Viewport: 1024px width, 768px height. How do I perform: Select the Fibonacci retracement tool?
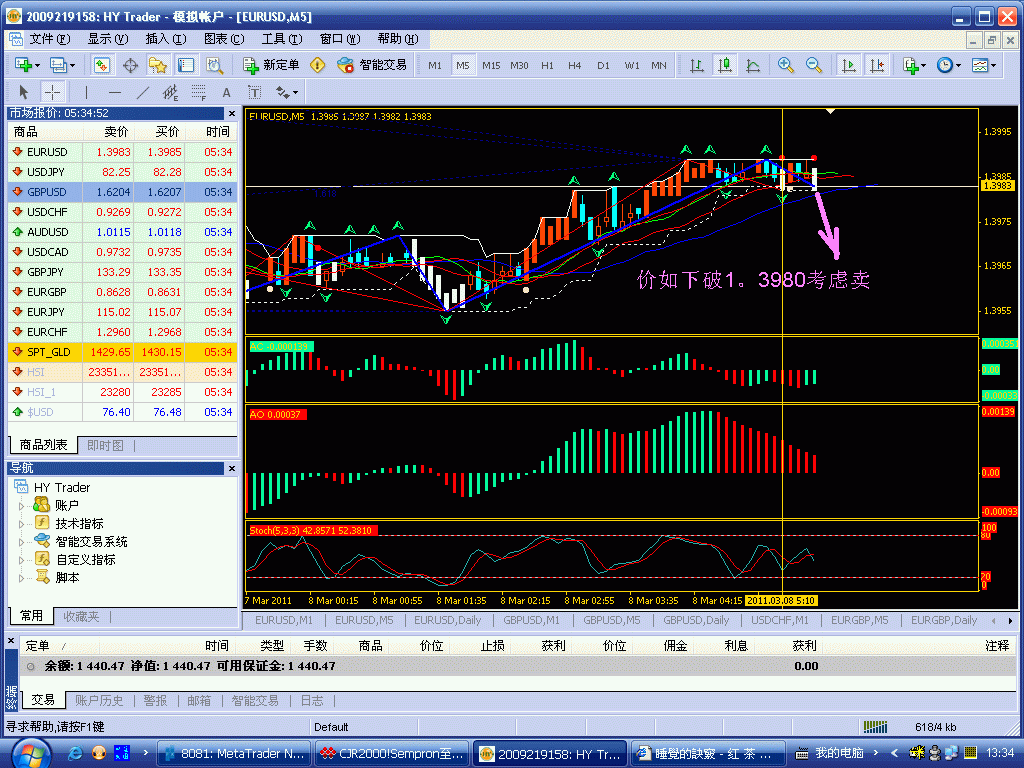click(x=199, y=92)
